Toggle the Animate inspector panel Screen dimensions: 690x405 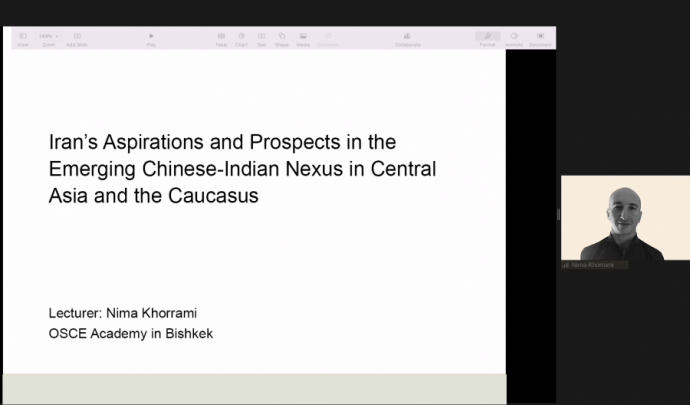point(514,38)
